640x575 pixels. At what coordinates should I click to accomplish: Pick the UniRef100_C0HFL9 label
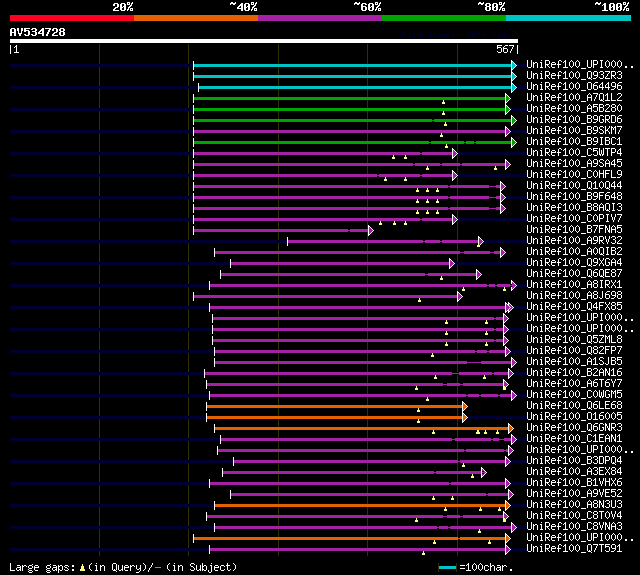[x=574, y=175]
